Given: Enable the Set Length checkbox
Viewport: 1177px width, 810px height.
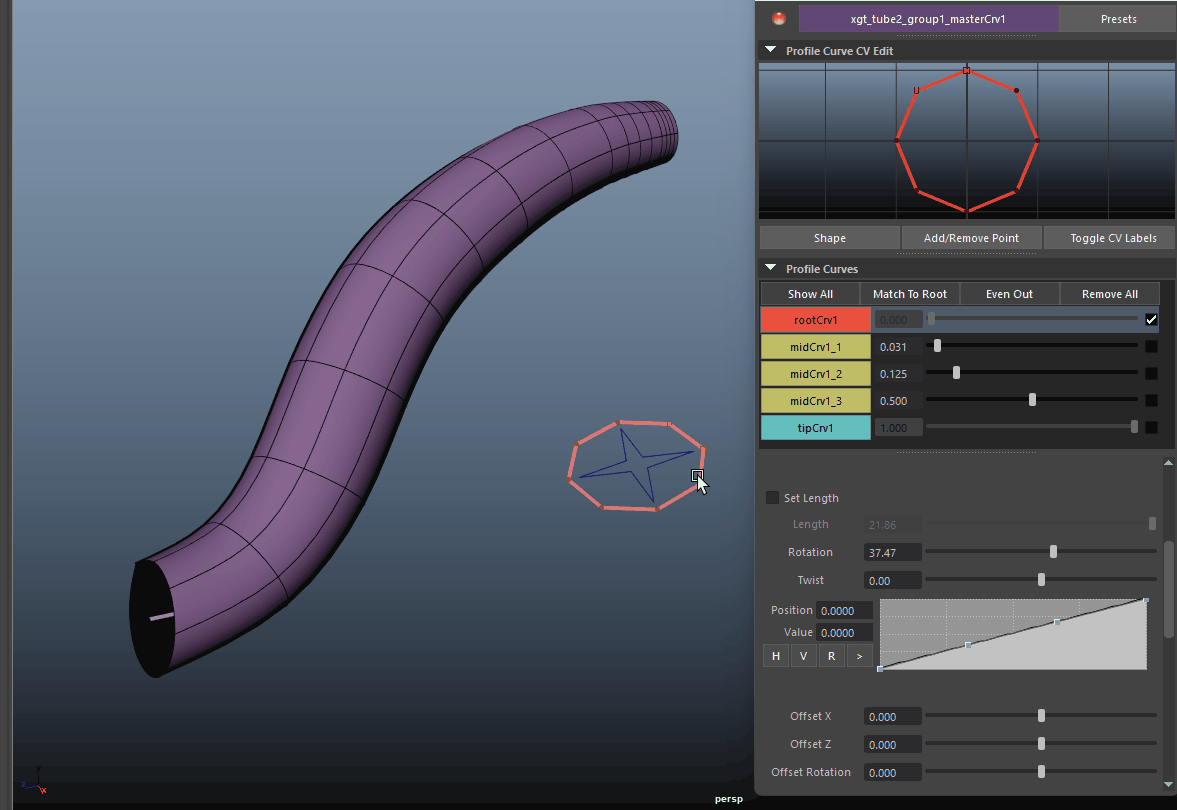Looking at the screenshot, I should 772,498.
